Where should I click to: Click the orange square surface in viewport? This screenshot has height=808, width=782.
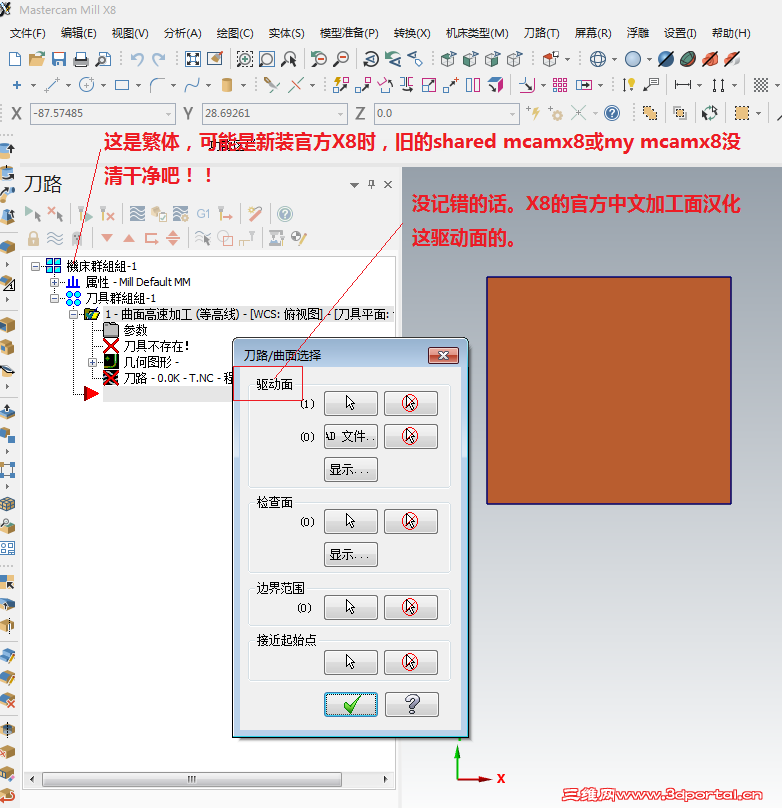[609, 391]
